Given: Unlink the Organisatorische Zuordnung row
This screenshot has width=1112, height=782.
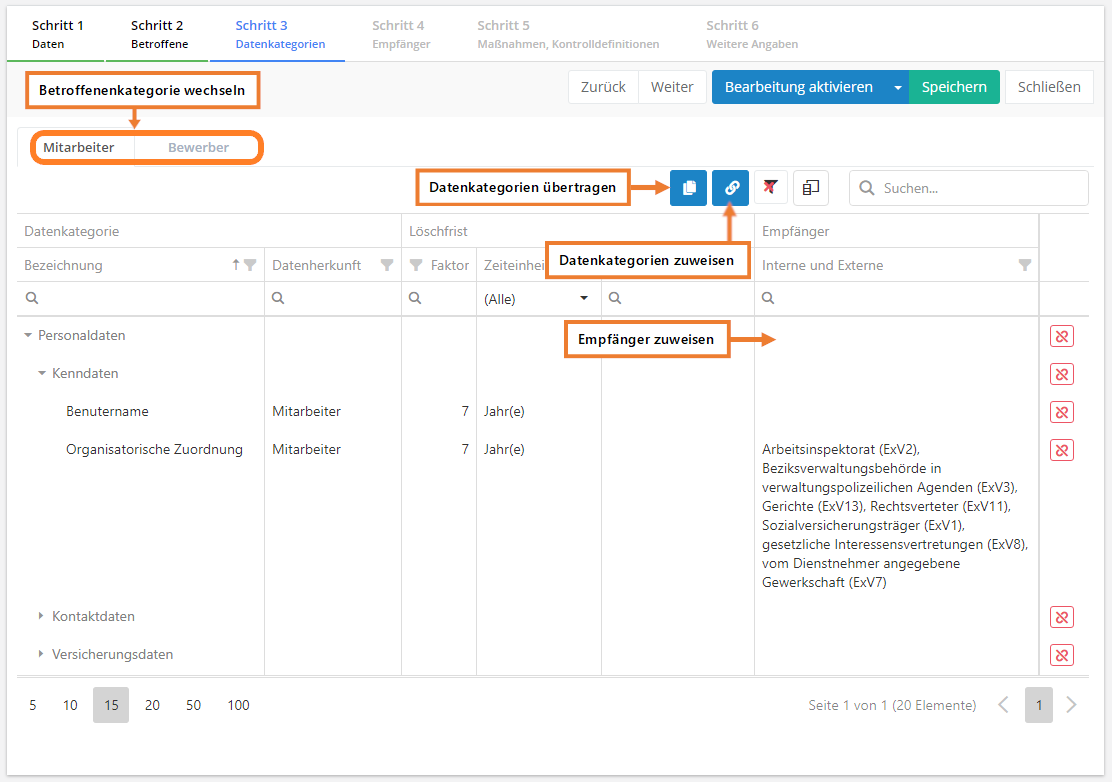Looking at the screenshot, I should pyautogui.click(x=1061, y=450).
